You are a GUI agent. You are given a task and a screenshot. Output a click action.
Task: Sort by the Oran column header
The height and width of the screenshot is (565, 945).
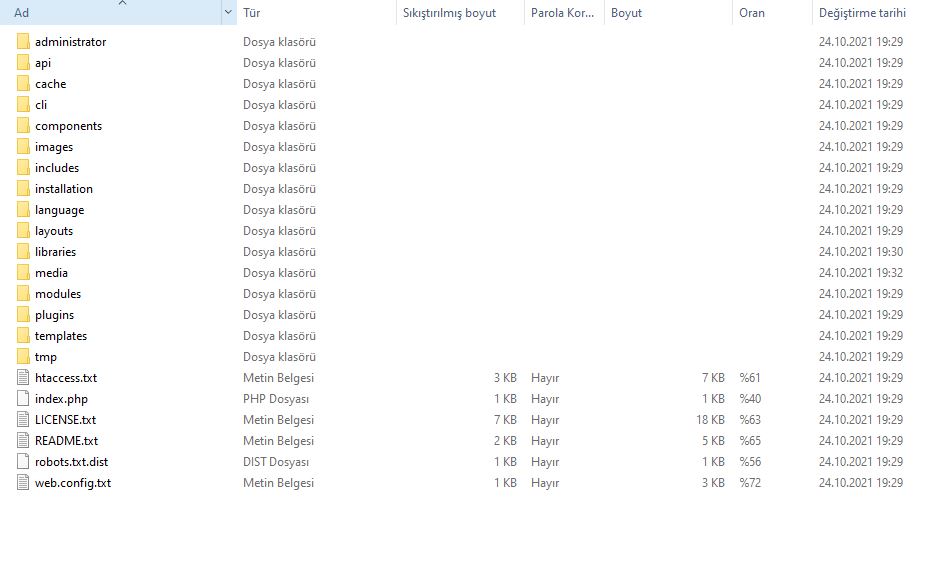pyautogui.click(x=772, y=12)
